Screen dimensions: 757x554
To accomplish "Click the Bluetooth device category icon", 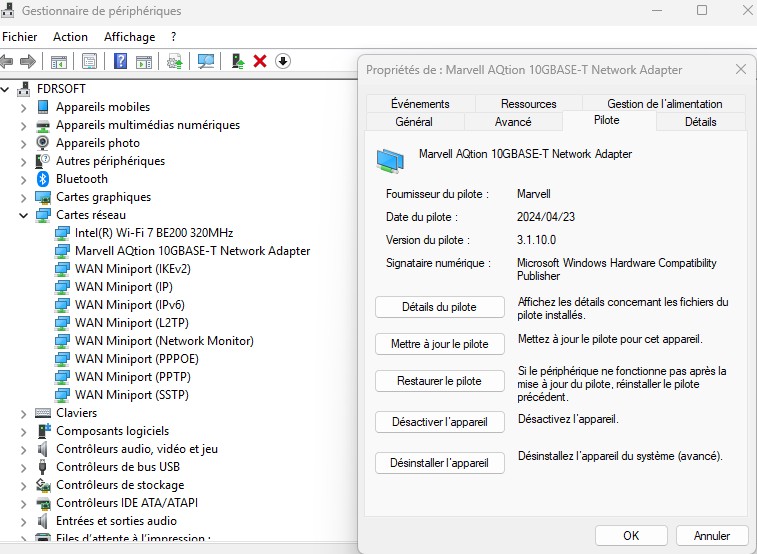I will pyautogui.click(x=43, y=179).
